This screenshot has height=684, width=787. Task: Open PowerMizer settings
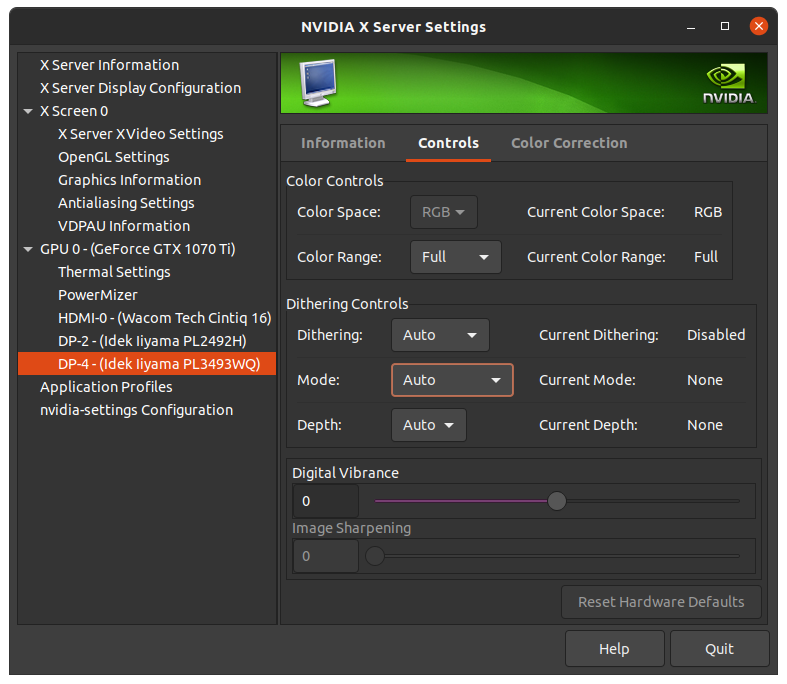[x=98, y=295]
